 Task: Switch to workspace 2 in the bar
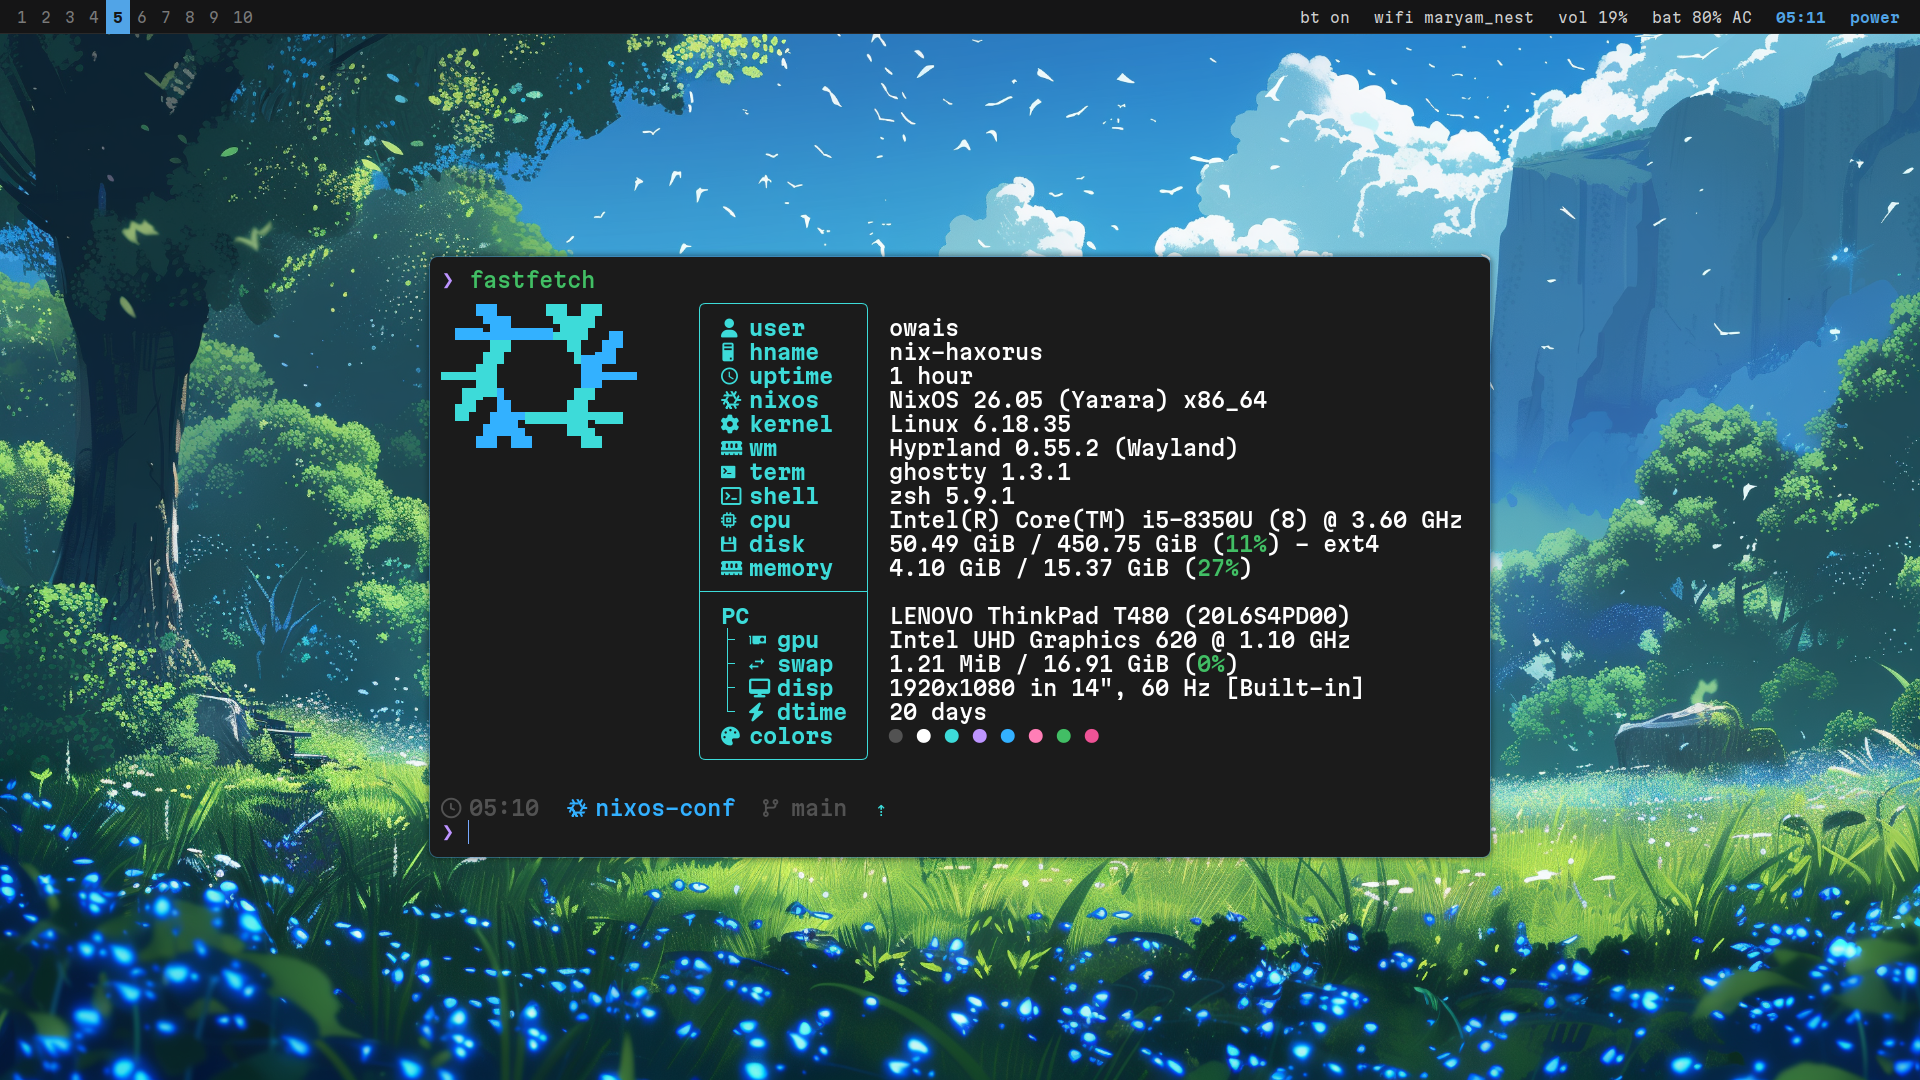tap(46, 17)
